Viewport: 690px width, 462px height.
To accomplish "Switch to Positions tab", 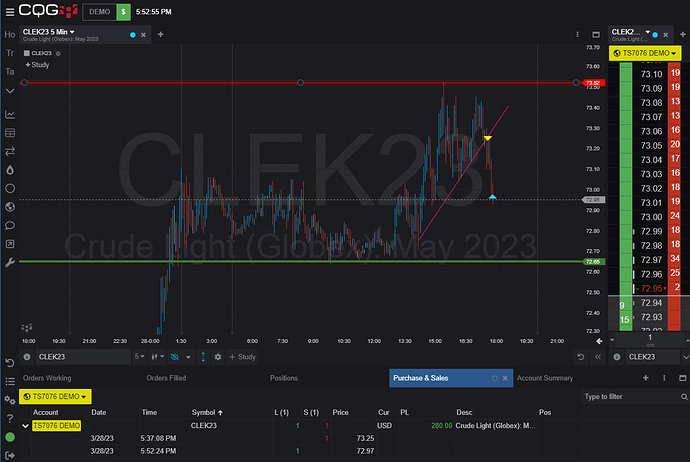I will [283, 378].
